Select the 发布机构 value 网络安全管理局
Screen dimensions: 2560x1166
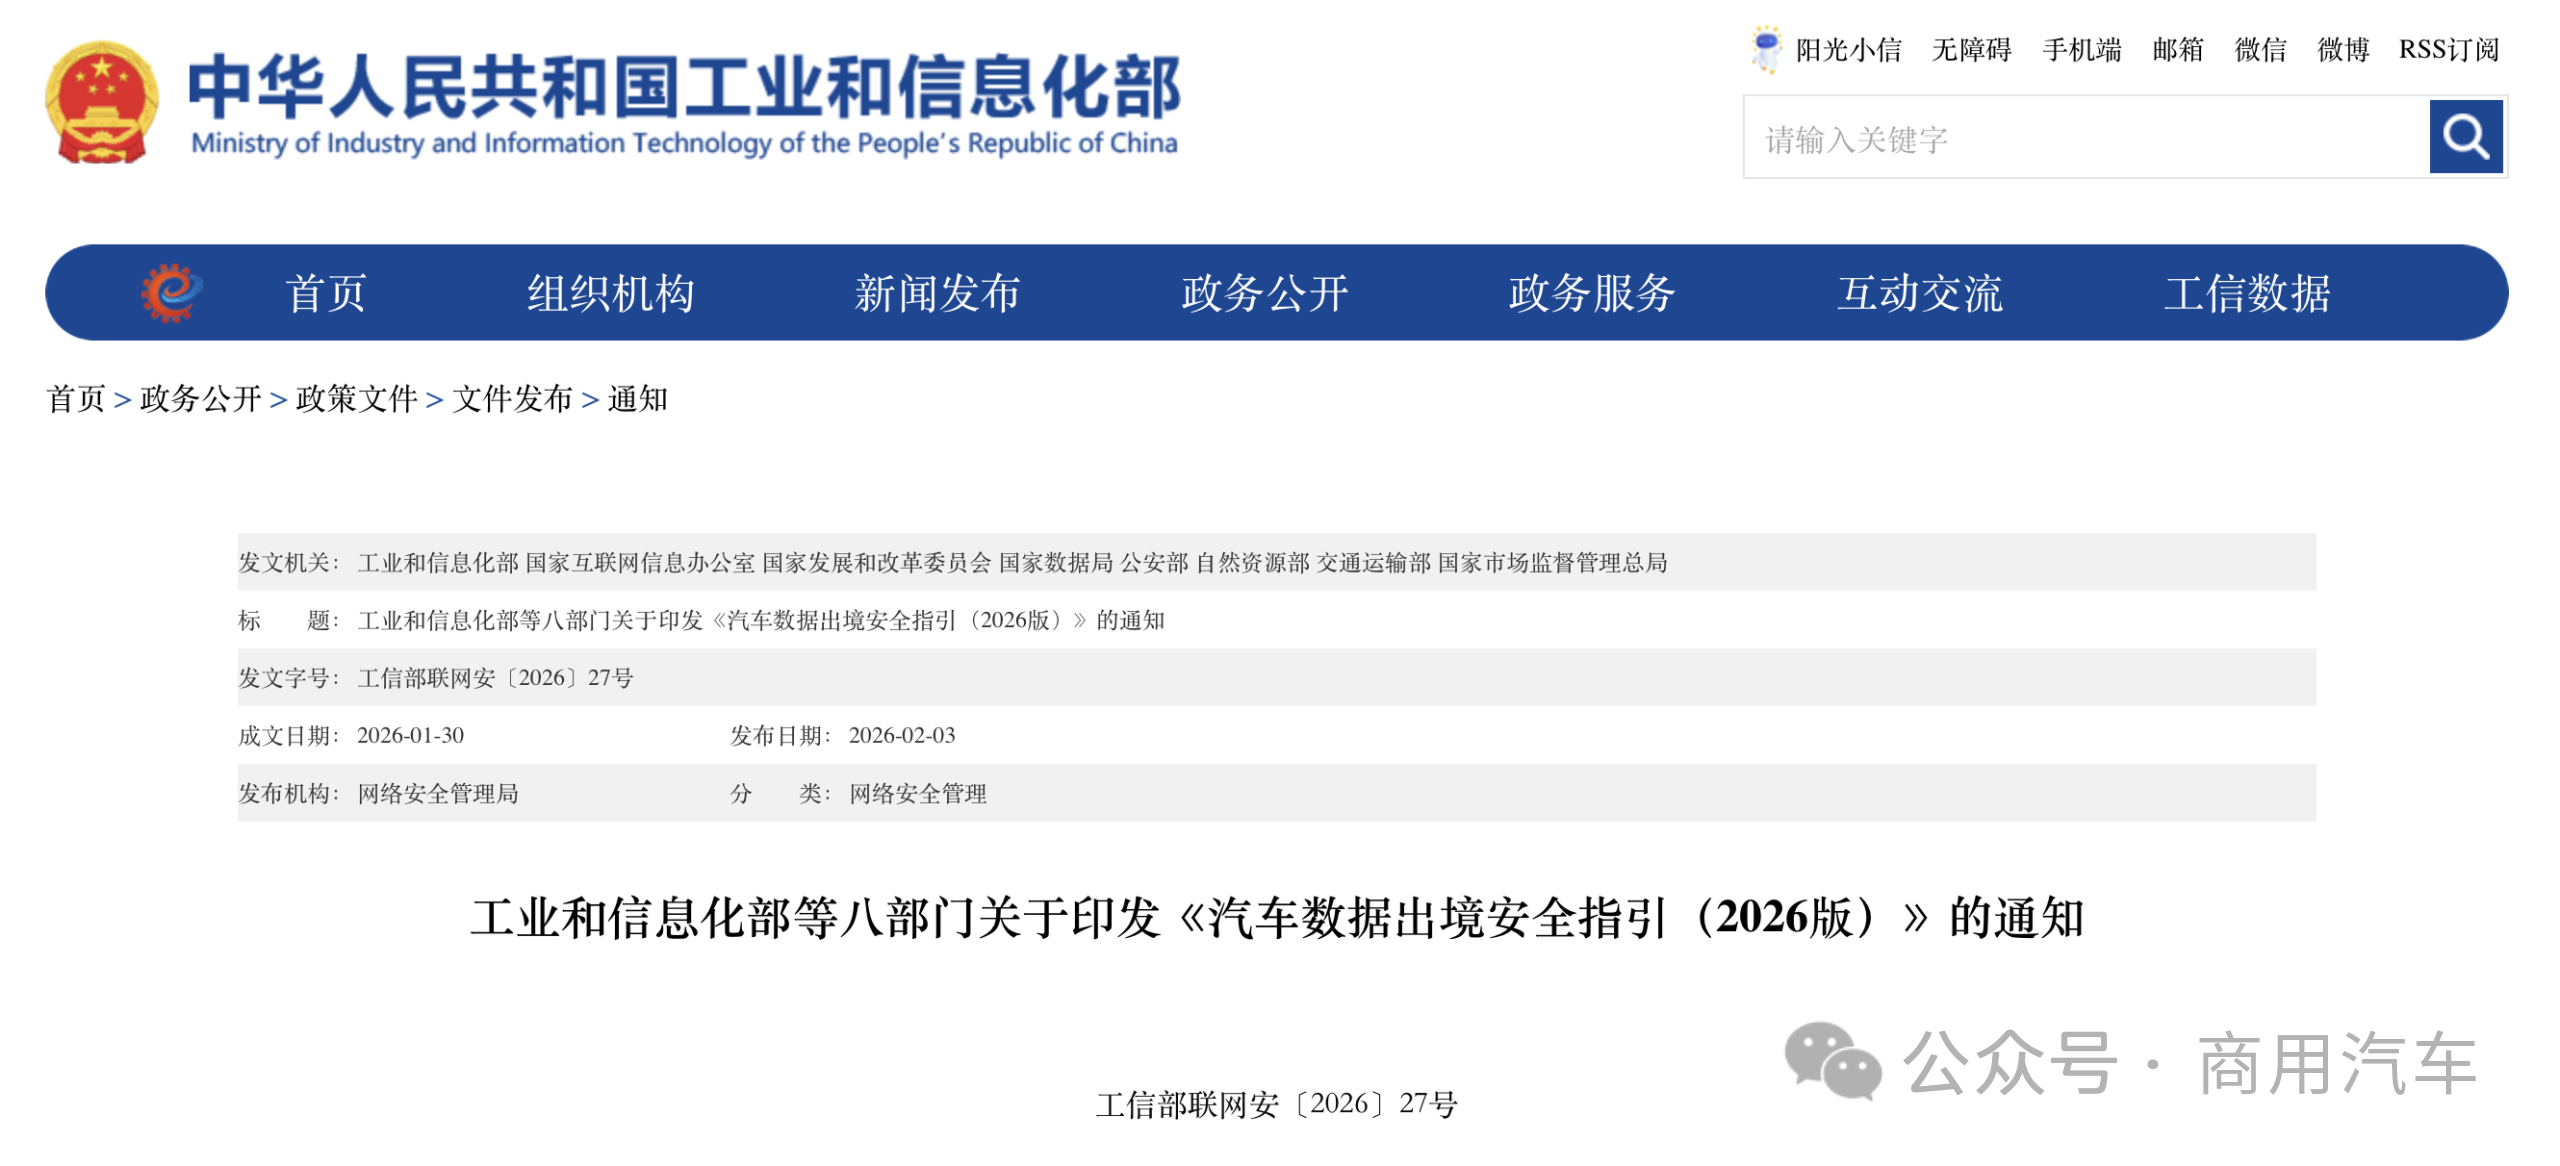point(437,793)
